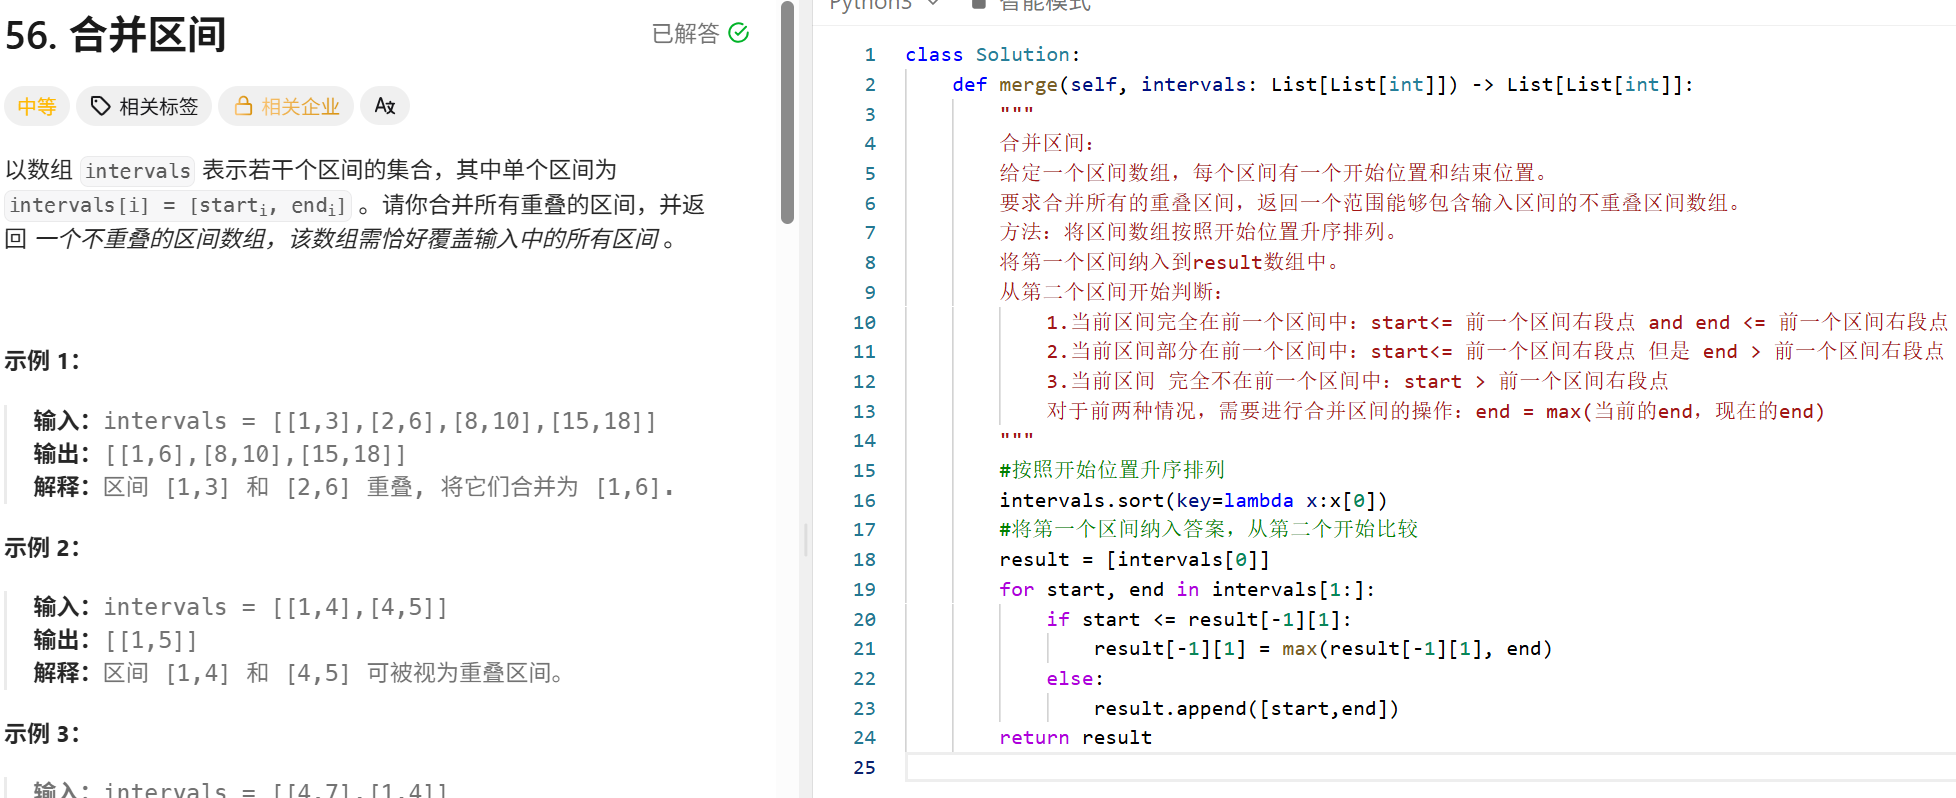Click the 示例 2 heading
Screen dimensions: 1956x798
point(42,548)
